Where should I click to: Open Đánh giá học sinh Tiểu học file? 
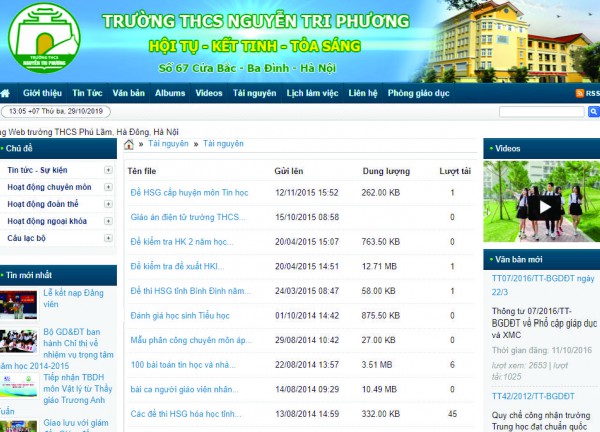[x=180, y=316]
